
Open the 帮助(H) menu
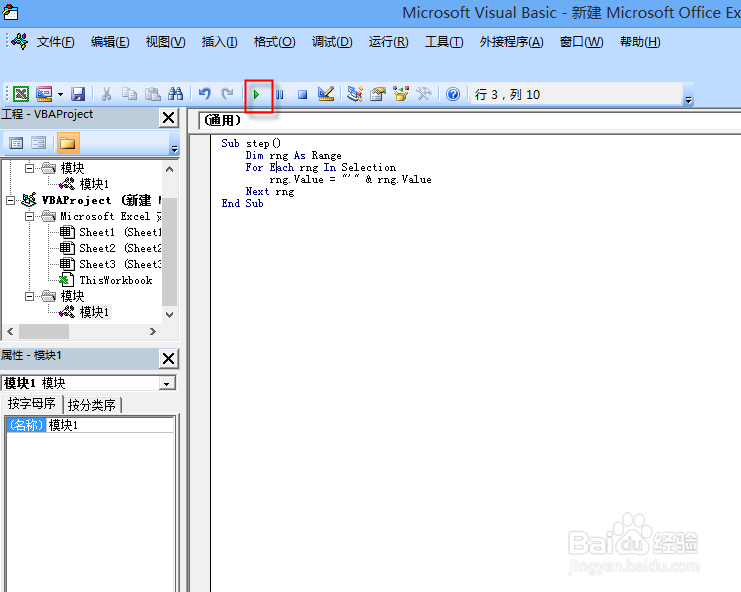pyautogui.click(x=640, y=42)
